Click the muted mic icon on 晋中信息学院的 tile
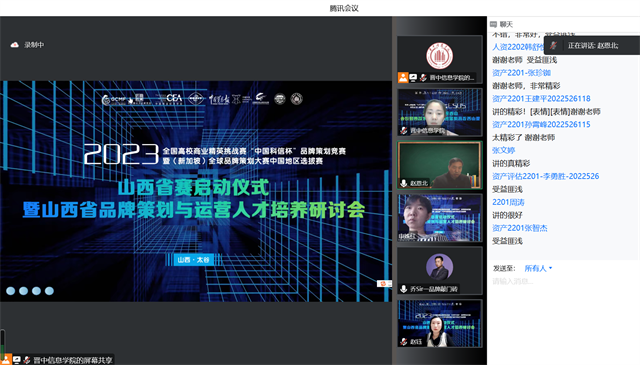 [x=423, y=78]
